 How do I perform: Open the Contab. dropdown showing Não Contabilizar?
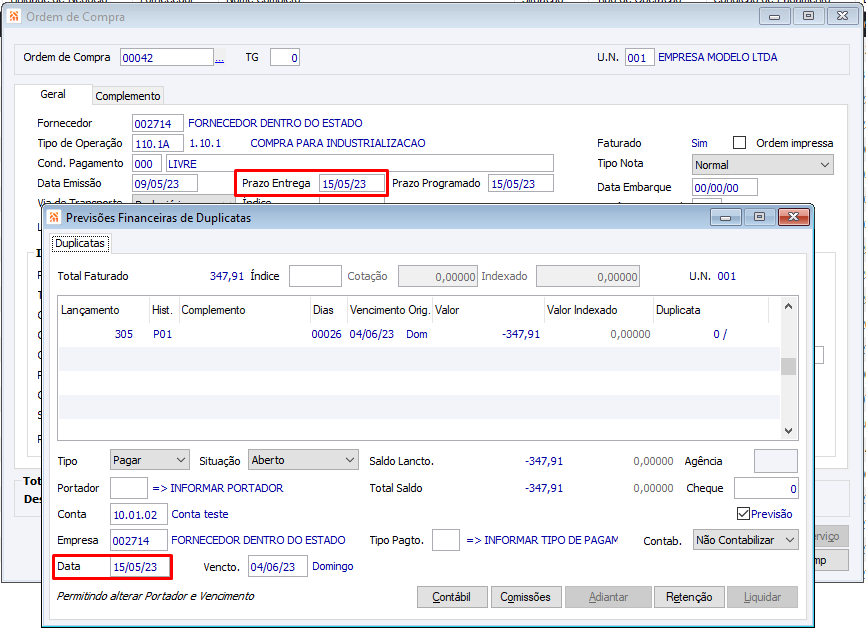point(746,540)
